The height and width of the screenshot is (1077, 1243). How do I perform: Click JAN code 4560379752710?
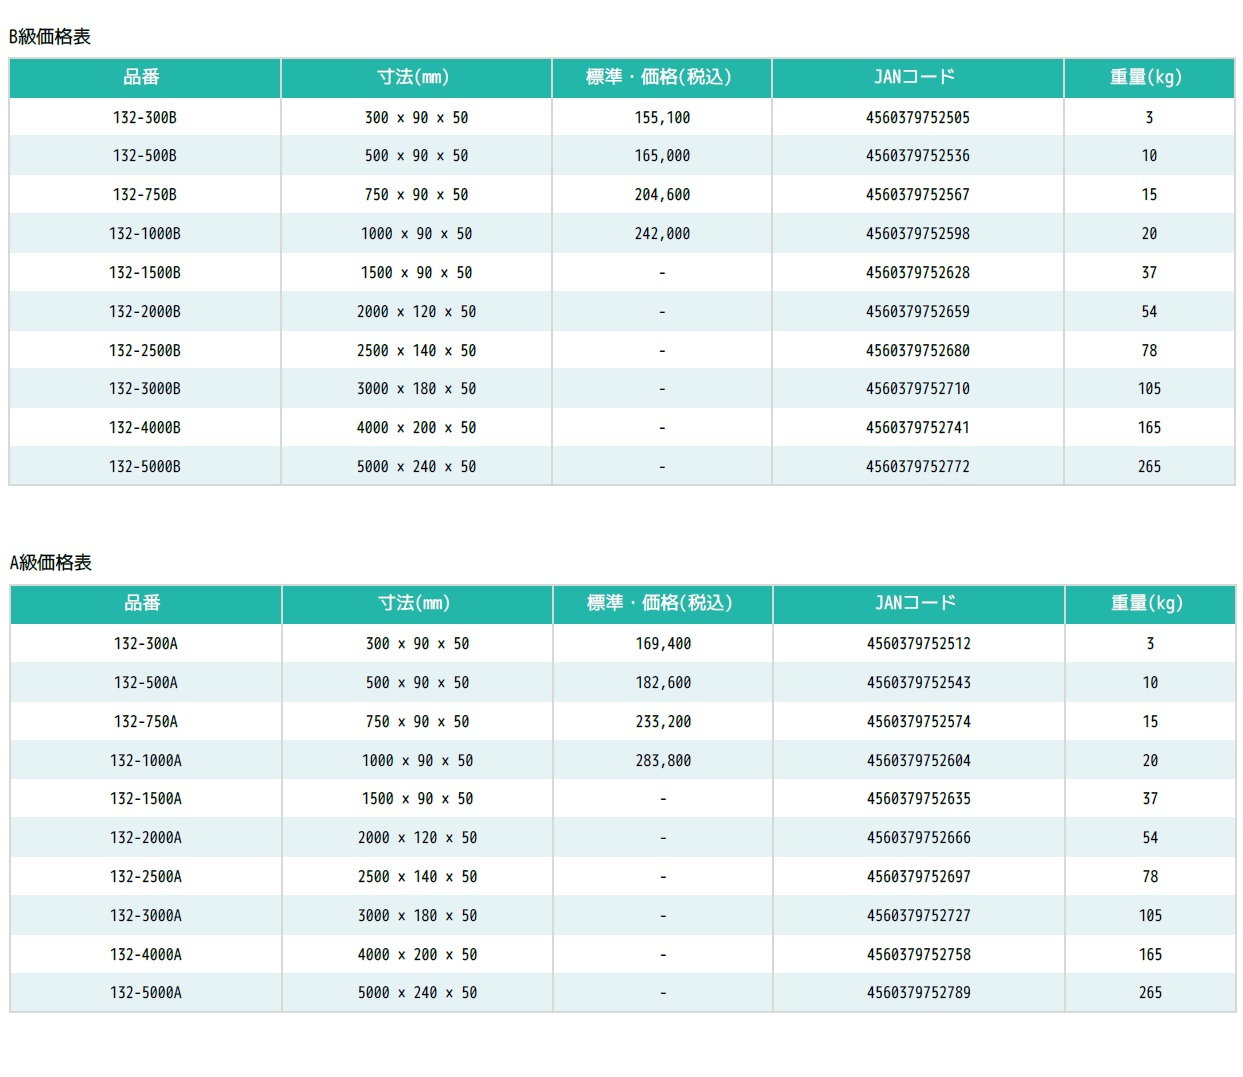[x=918, y=389]
